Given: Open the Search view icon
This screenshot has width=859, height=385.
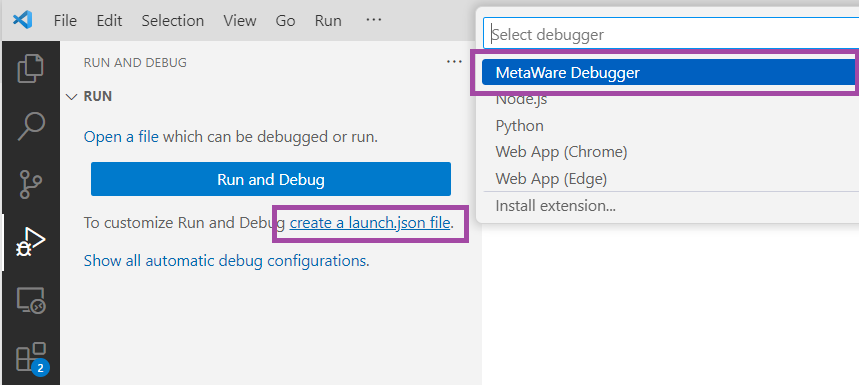Looking at the screenshot, I should coord(31,127).
